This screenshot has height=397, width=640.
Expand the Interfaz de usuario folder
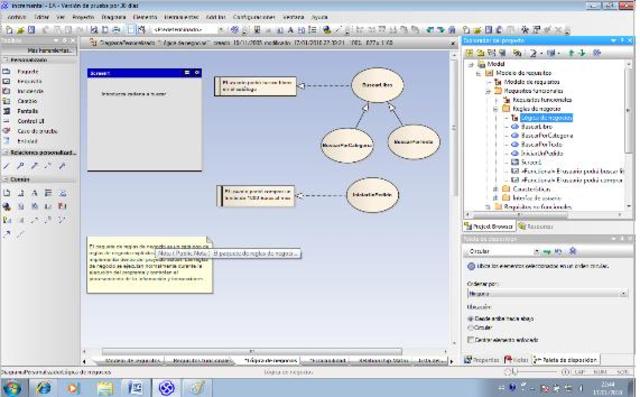pyautogui.click(x=495, y=198)
